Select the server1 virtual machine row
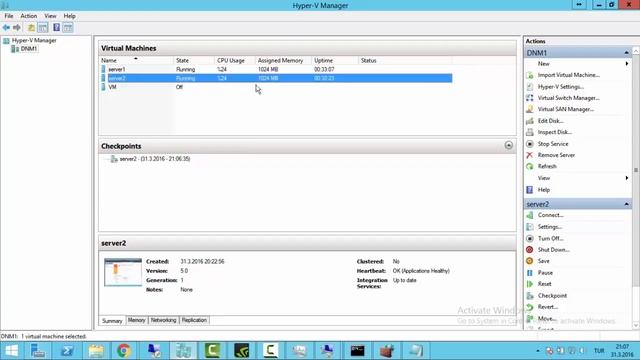 tap(276, 69)
